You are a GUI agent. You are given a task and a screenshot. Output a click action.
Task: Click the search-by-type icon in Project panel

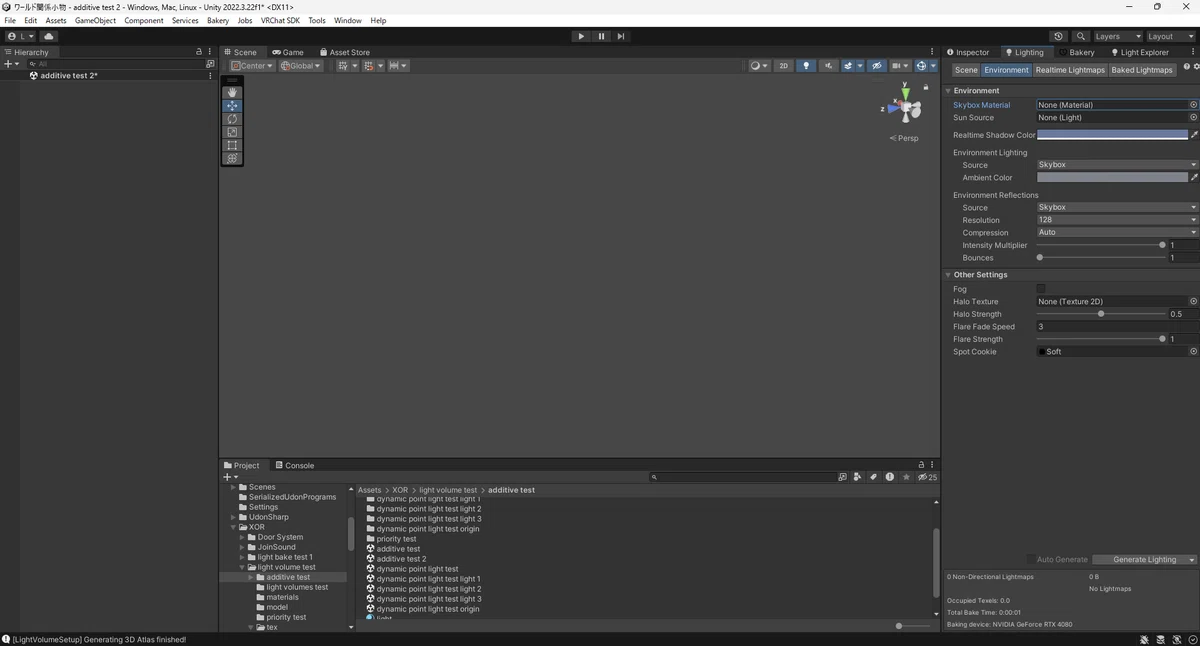(x=858, y=477)
